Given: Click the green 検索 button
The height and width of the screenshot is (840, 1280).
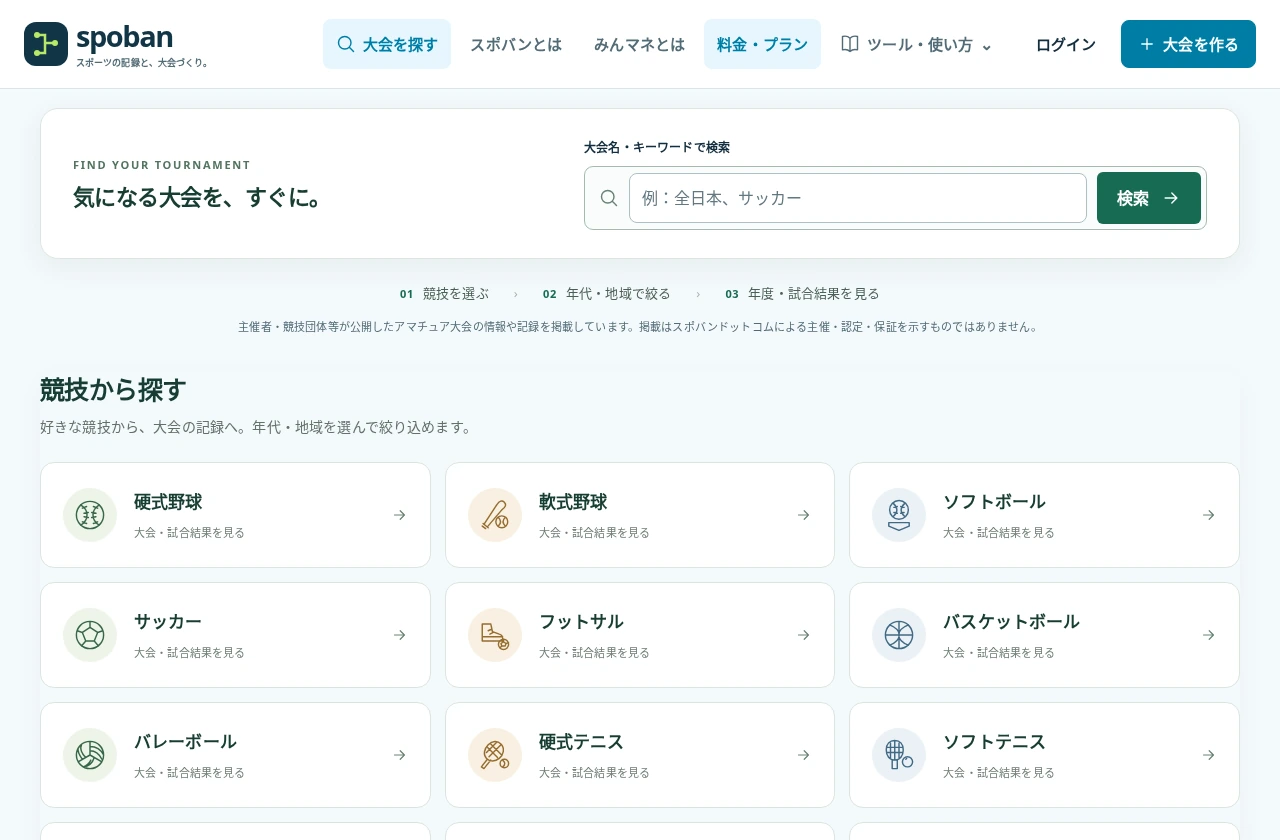Looking at the screenshot, I should click(x=1149, y=198).
